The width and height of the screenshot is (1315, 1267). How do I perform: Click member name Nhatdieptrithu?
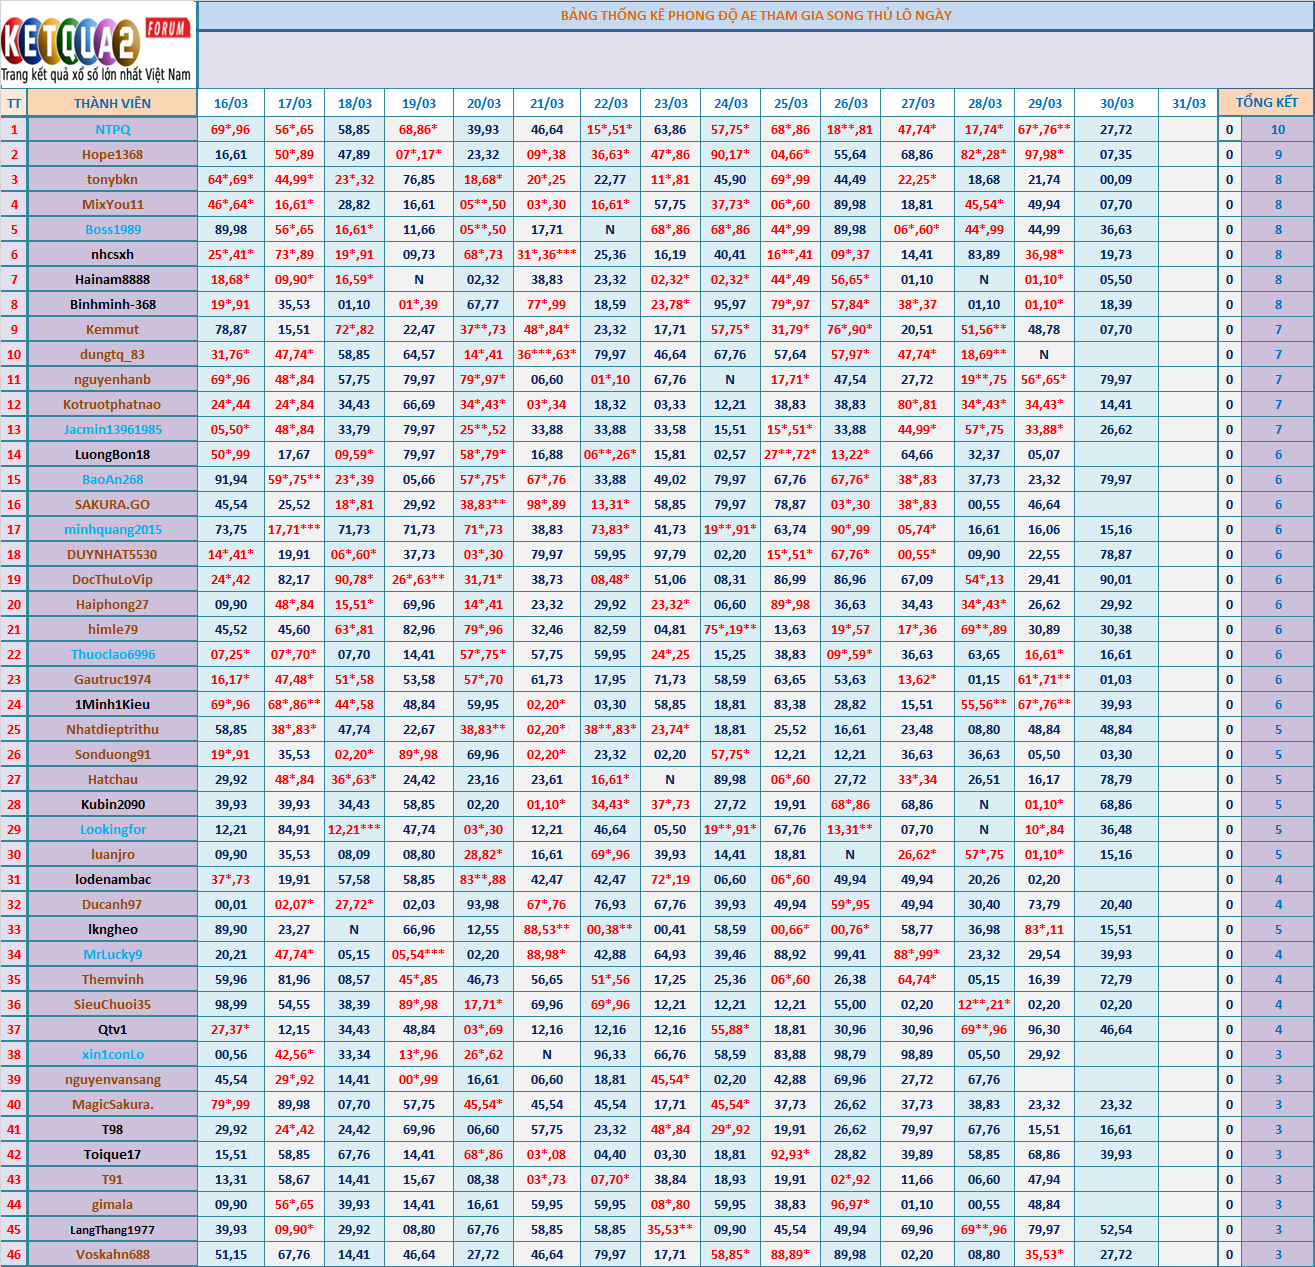point(113,729)
